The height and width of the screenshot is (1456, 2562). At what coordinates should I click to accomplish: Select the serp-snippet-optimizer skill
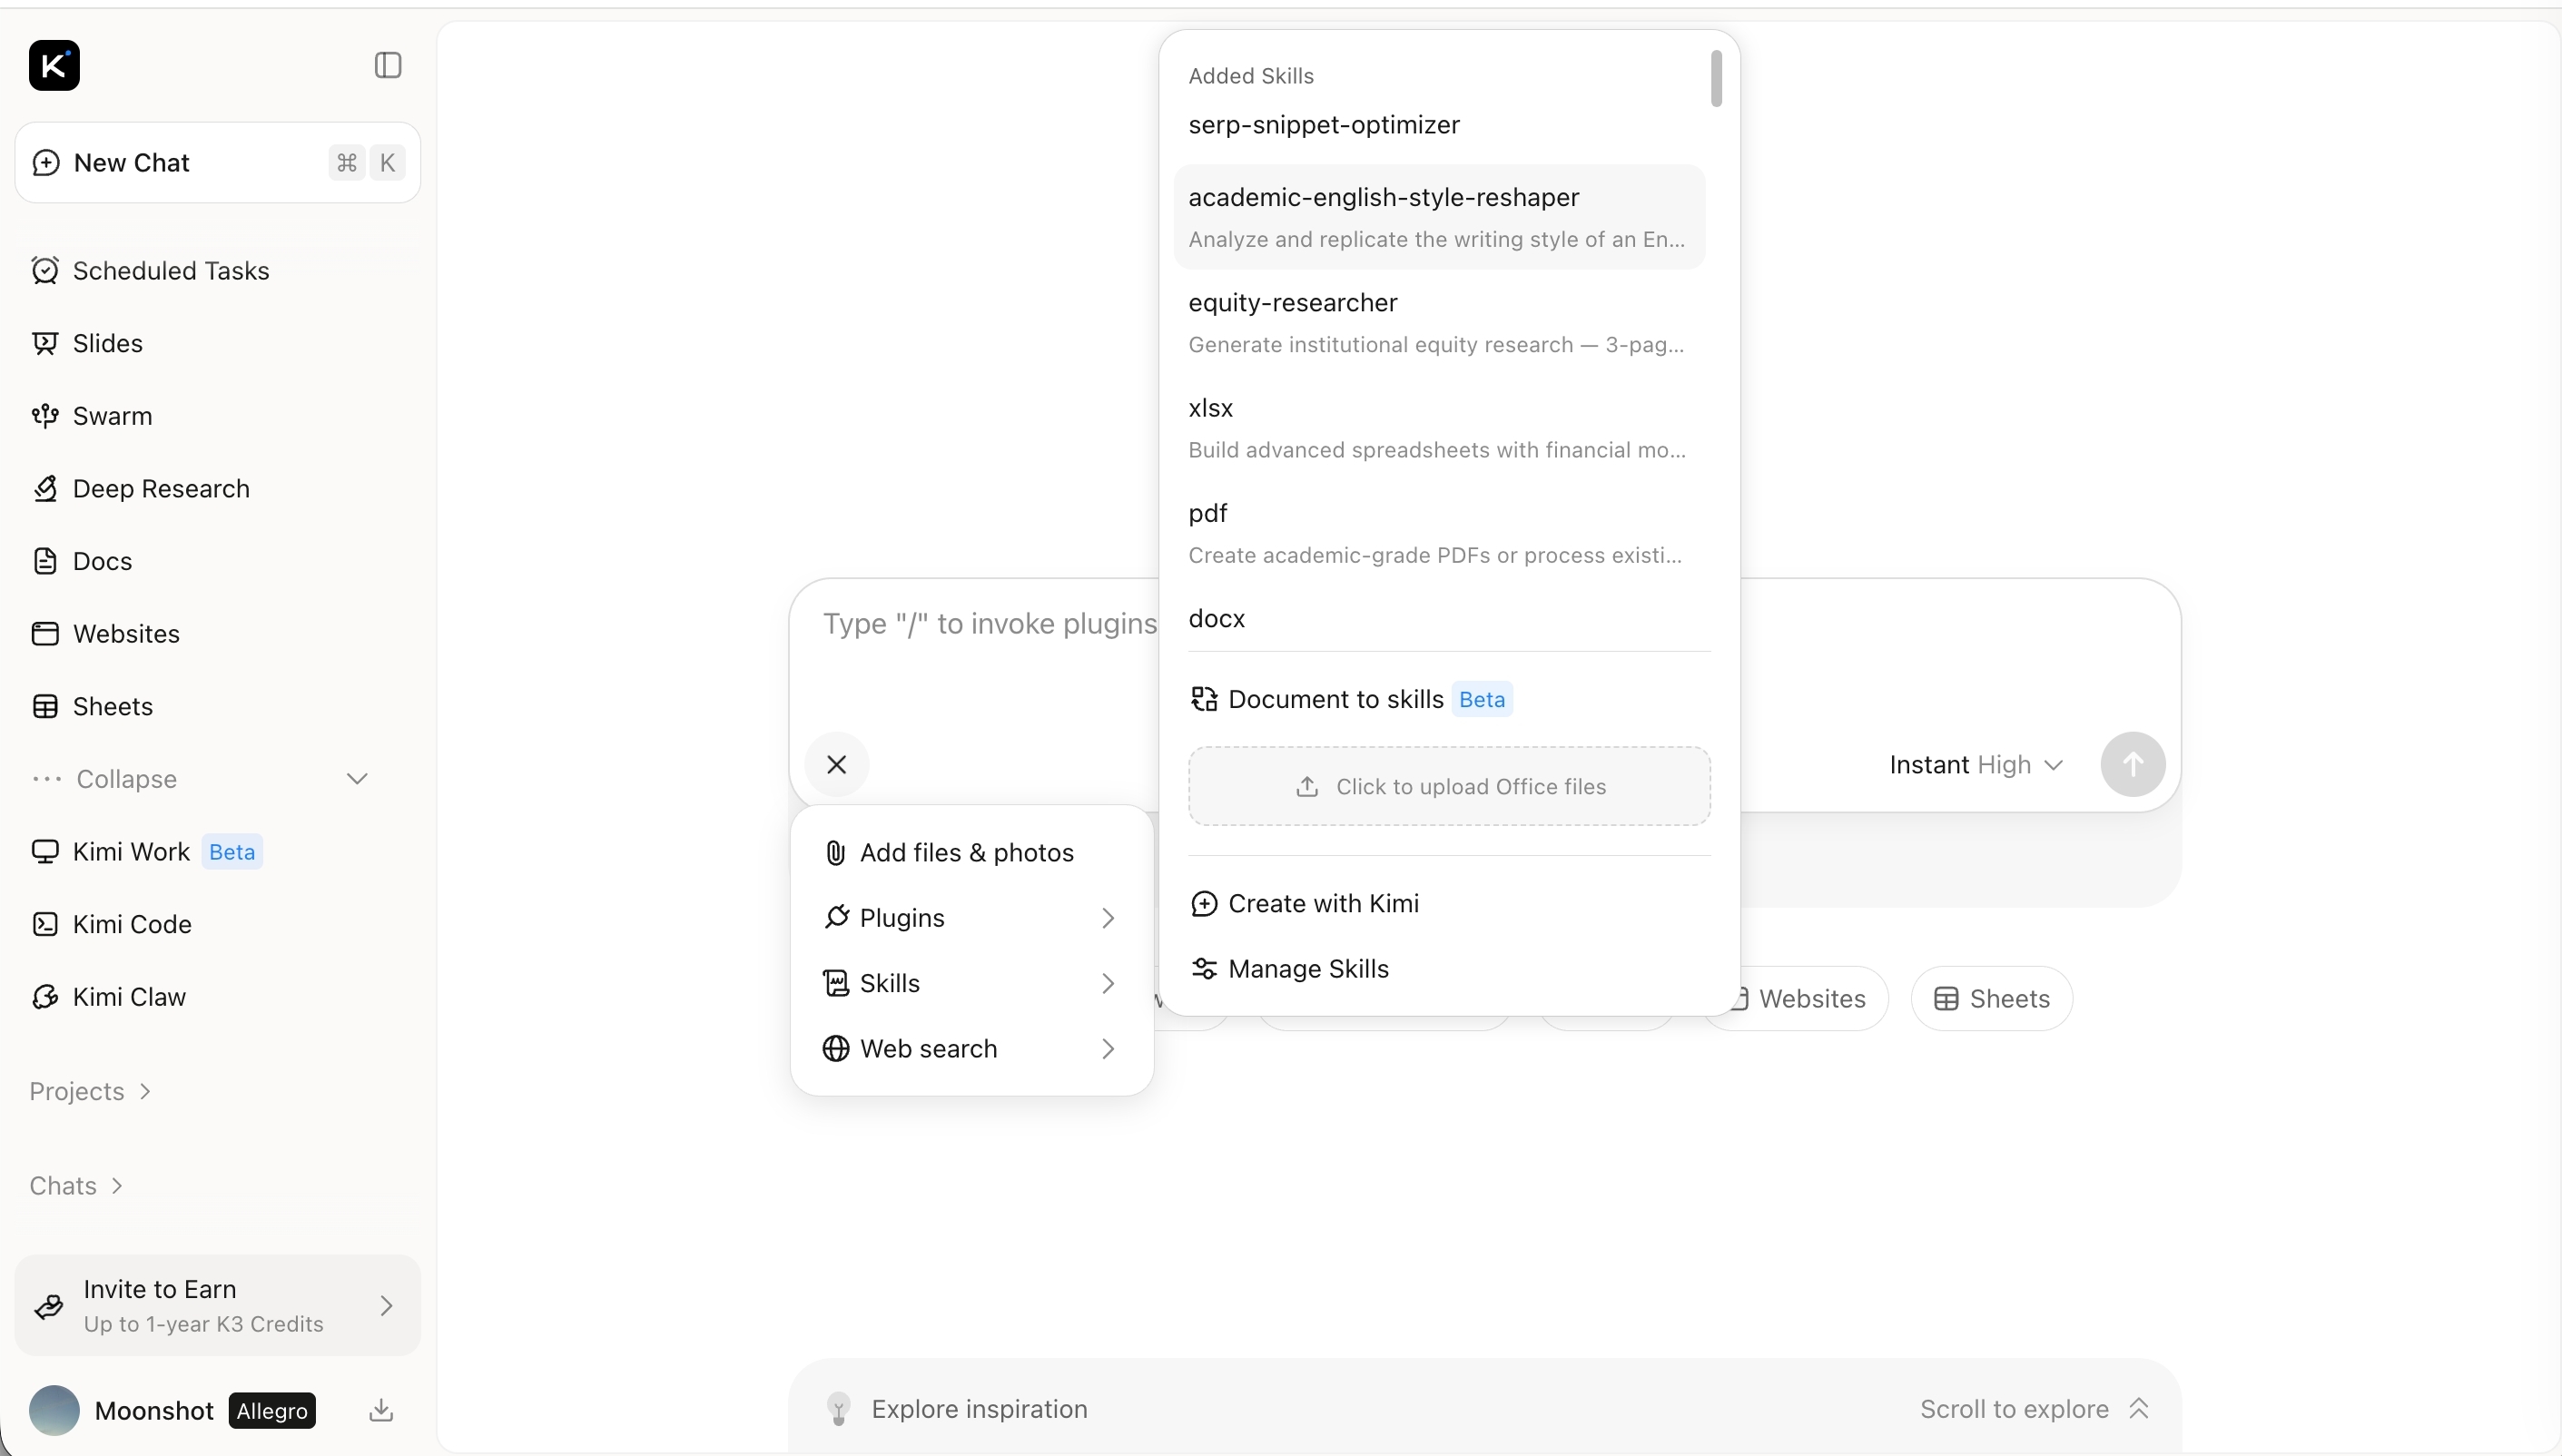pos(1440,125)
